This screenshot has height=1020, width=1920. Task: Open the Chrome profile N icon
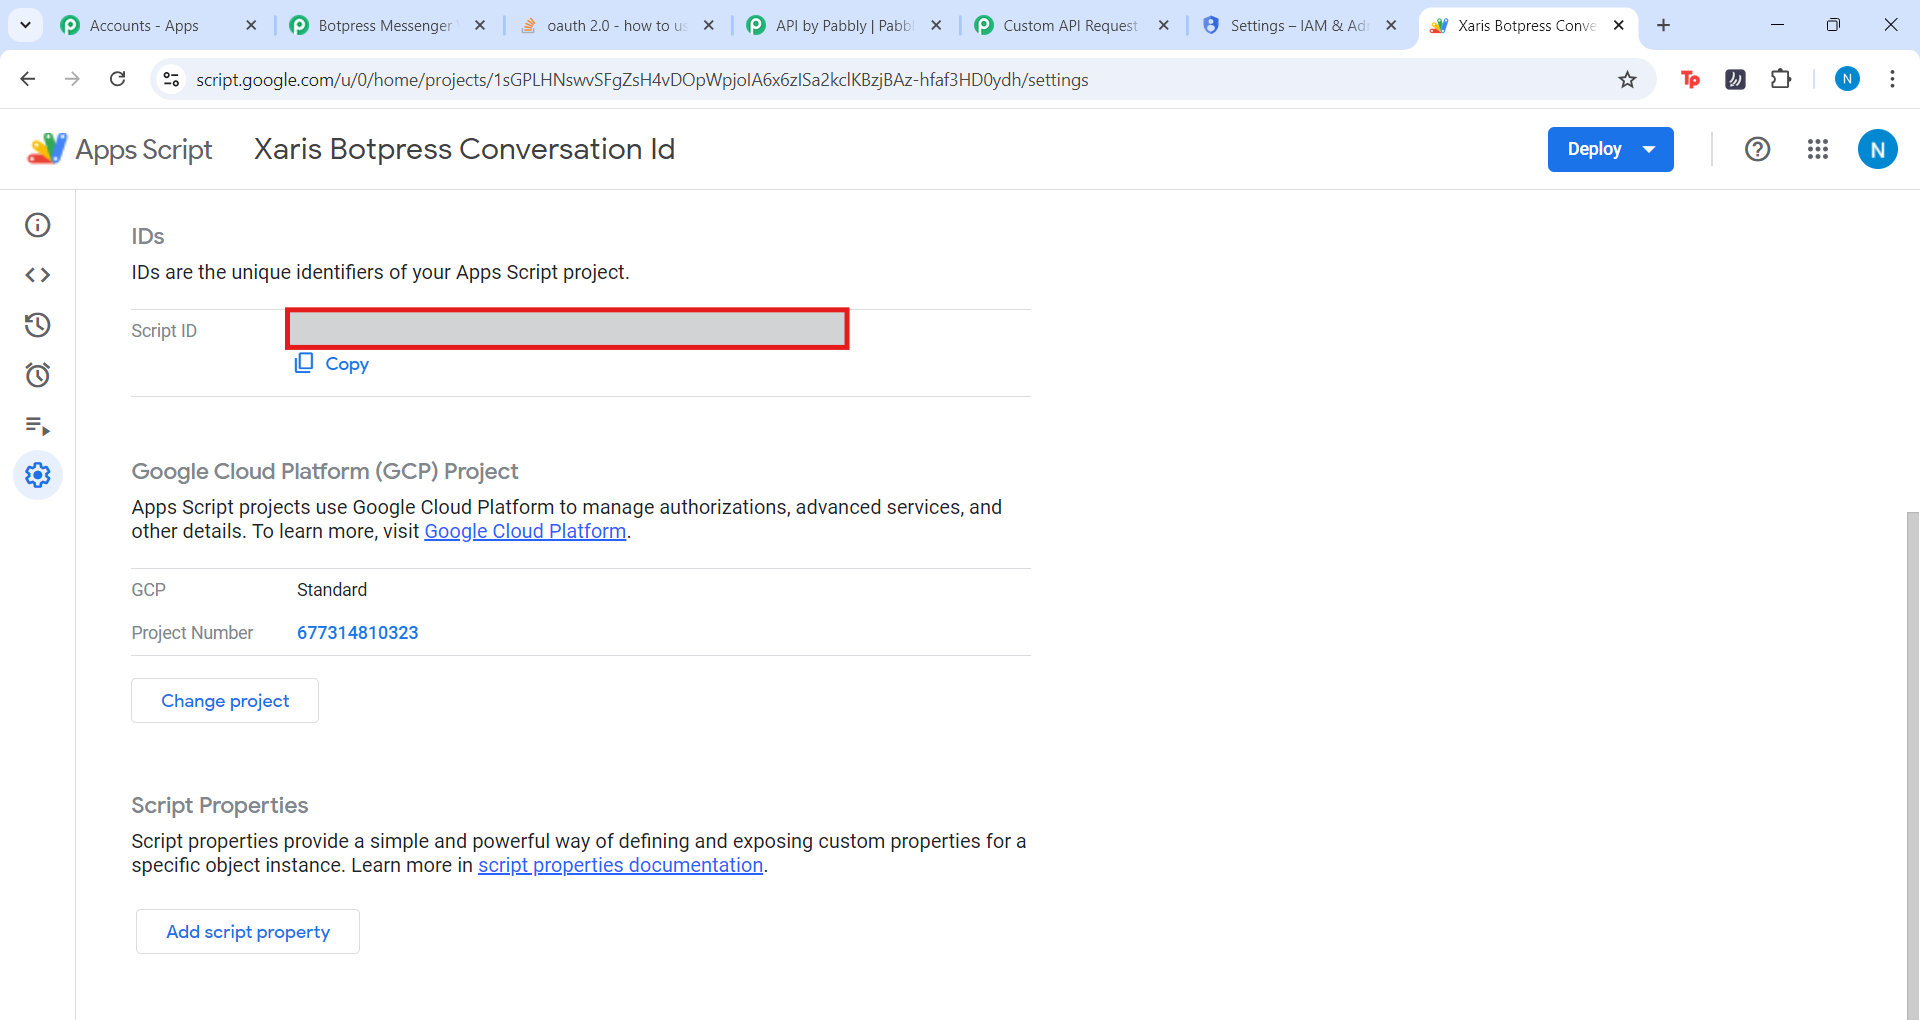[x=1847, y=79]
